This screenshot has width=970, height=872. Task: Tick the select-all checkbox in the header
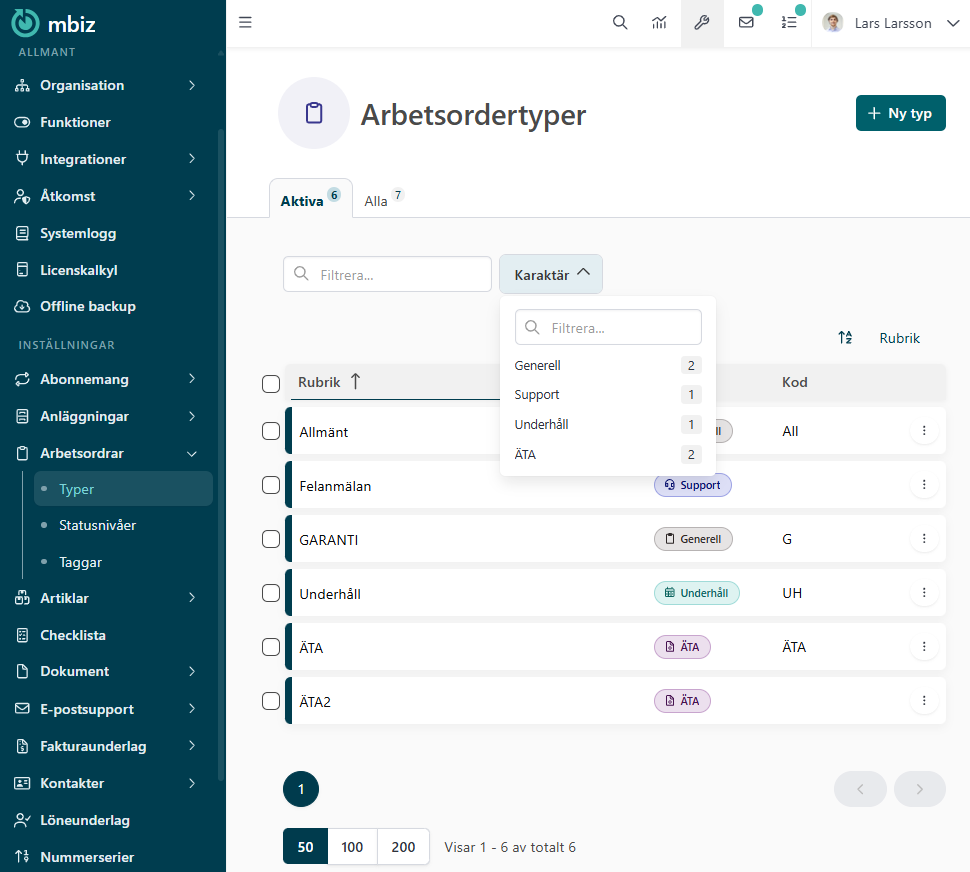[271, 383]
